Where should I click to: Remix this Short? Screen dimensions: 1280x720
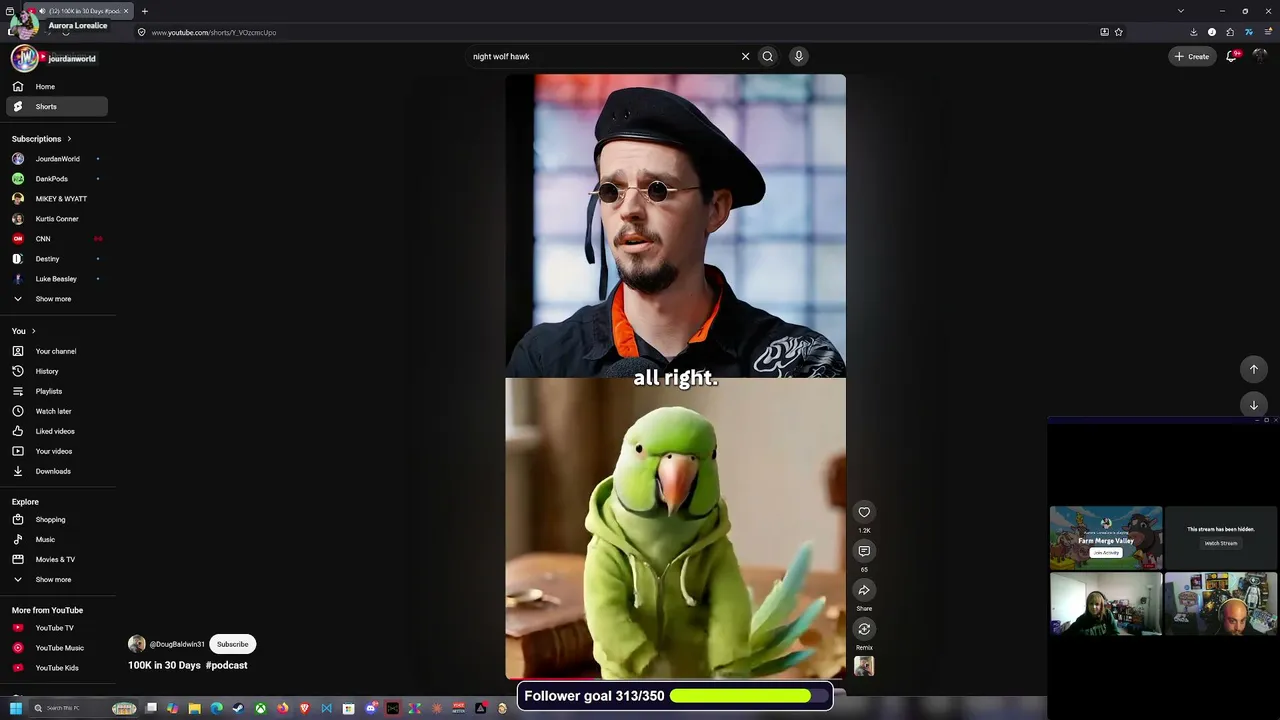(864, 629)
